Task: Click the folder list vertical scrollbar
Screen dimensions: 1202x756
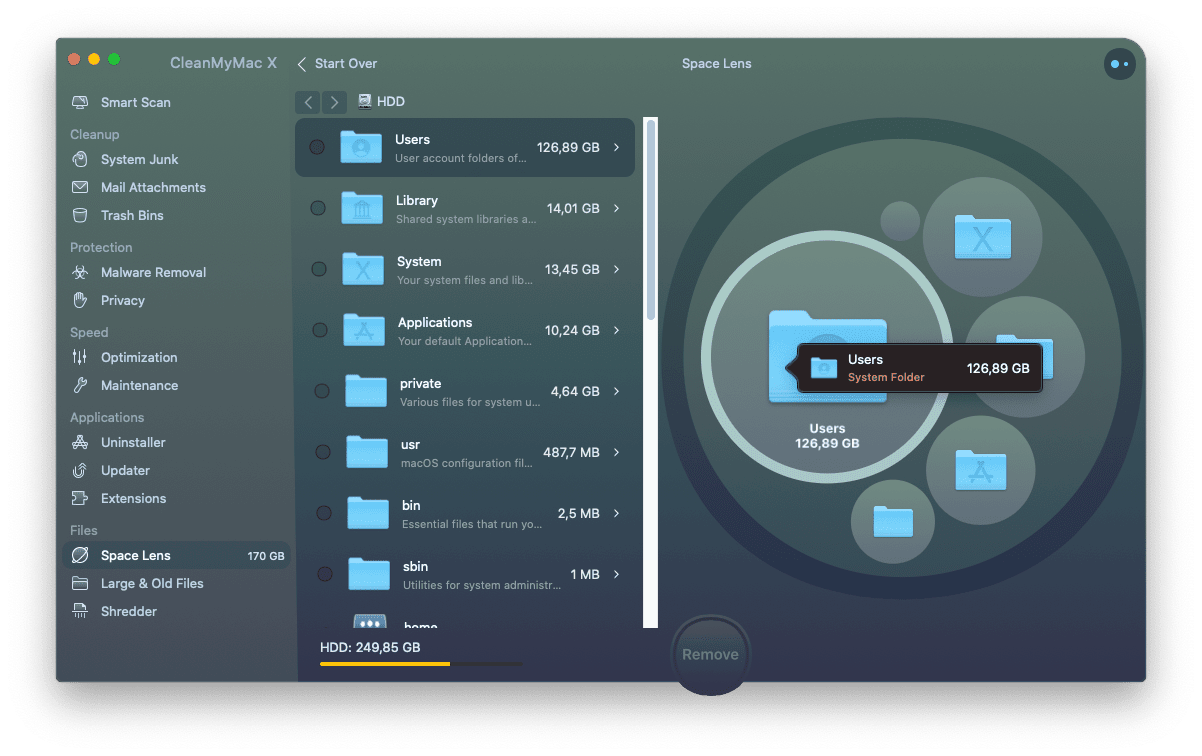Action: tap(651, 220)
